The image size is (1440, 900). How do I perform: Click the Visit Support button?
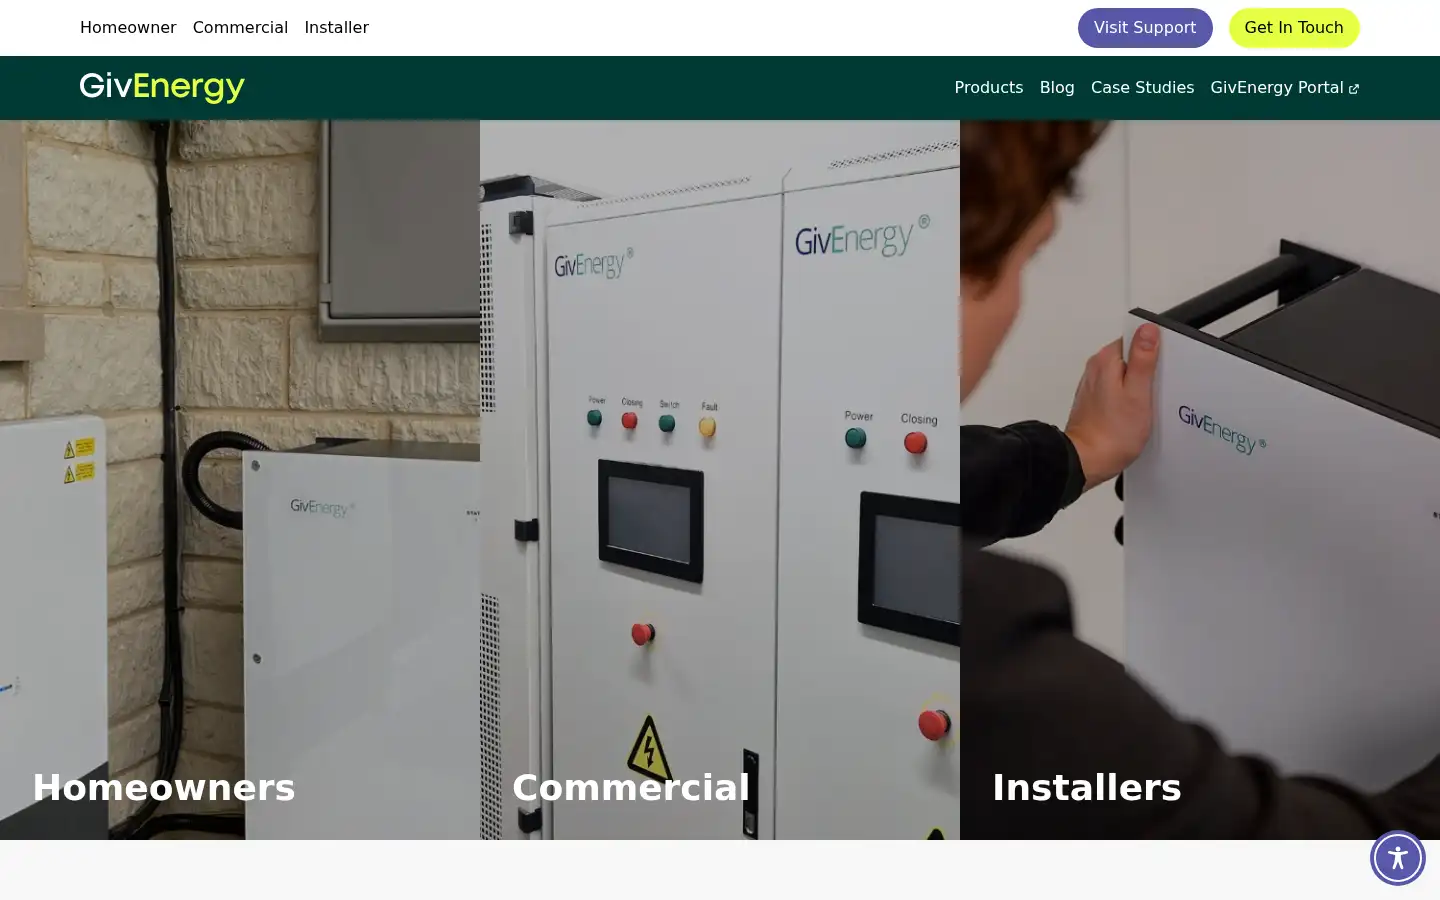pos(1145,28)
